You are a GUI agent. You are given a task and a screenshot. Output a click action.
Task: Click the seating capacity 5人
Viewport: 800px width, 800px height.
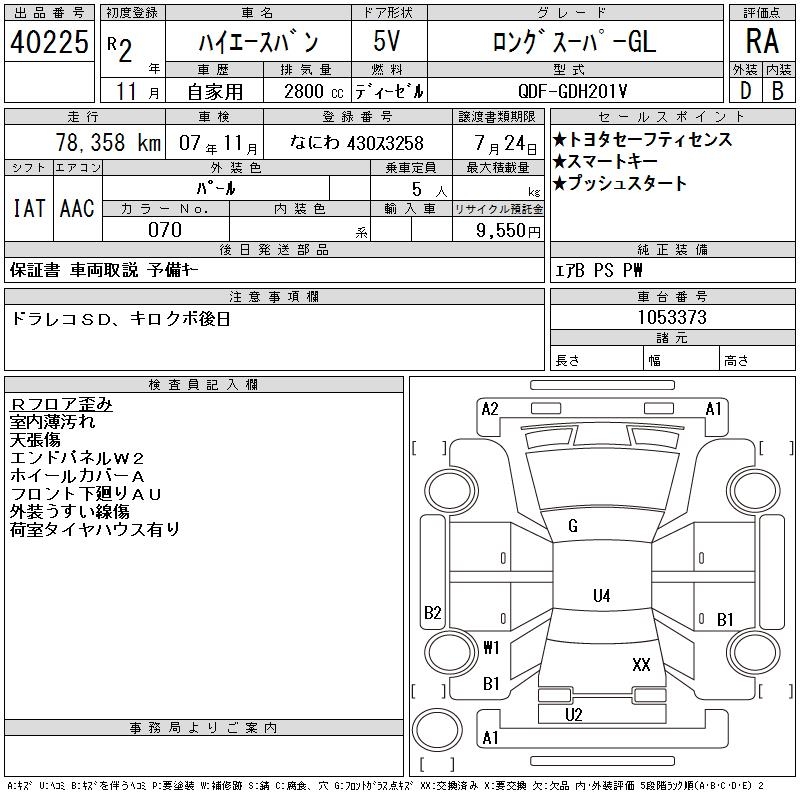click(429, 190)
